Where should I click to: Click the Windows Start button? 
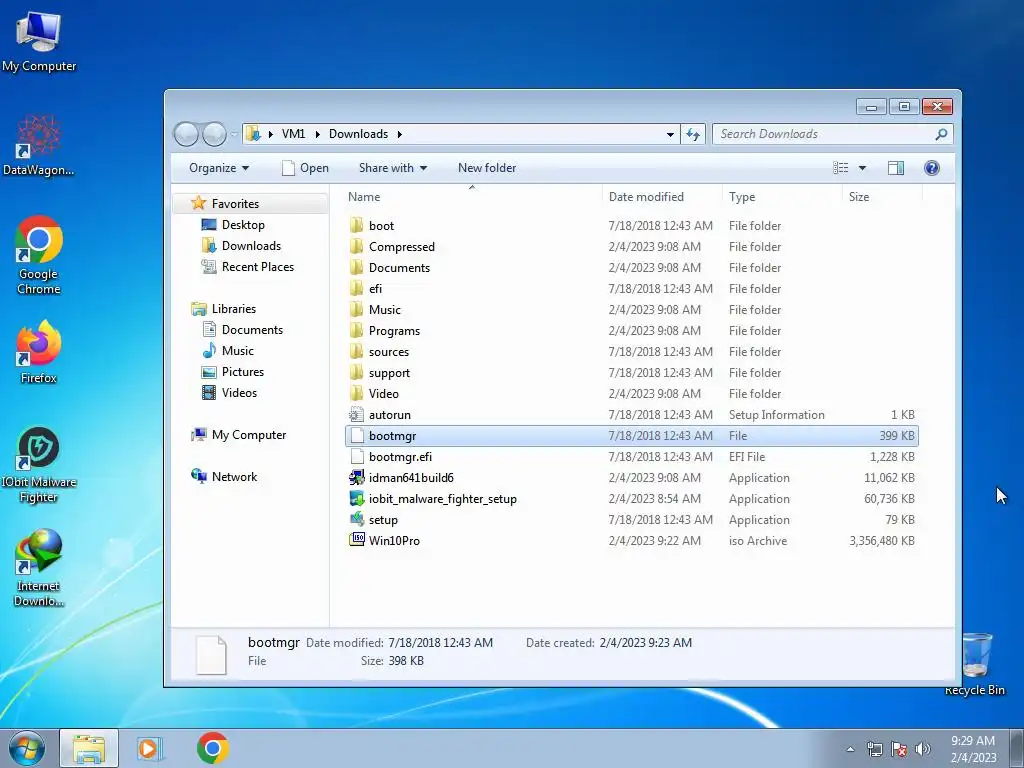point(27,748)
